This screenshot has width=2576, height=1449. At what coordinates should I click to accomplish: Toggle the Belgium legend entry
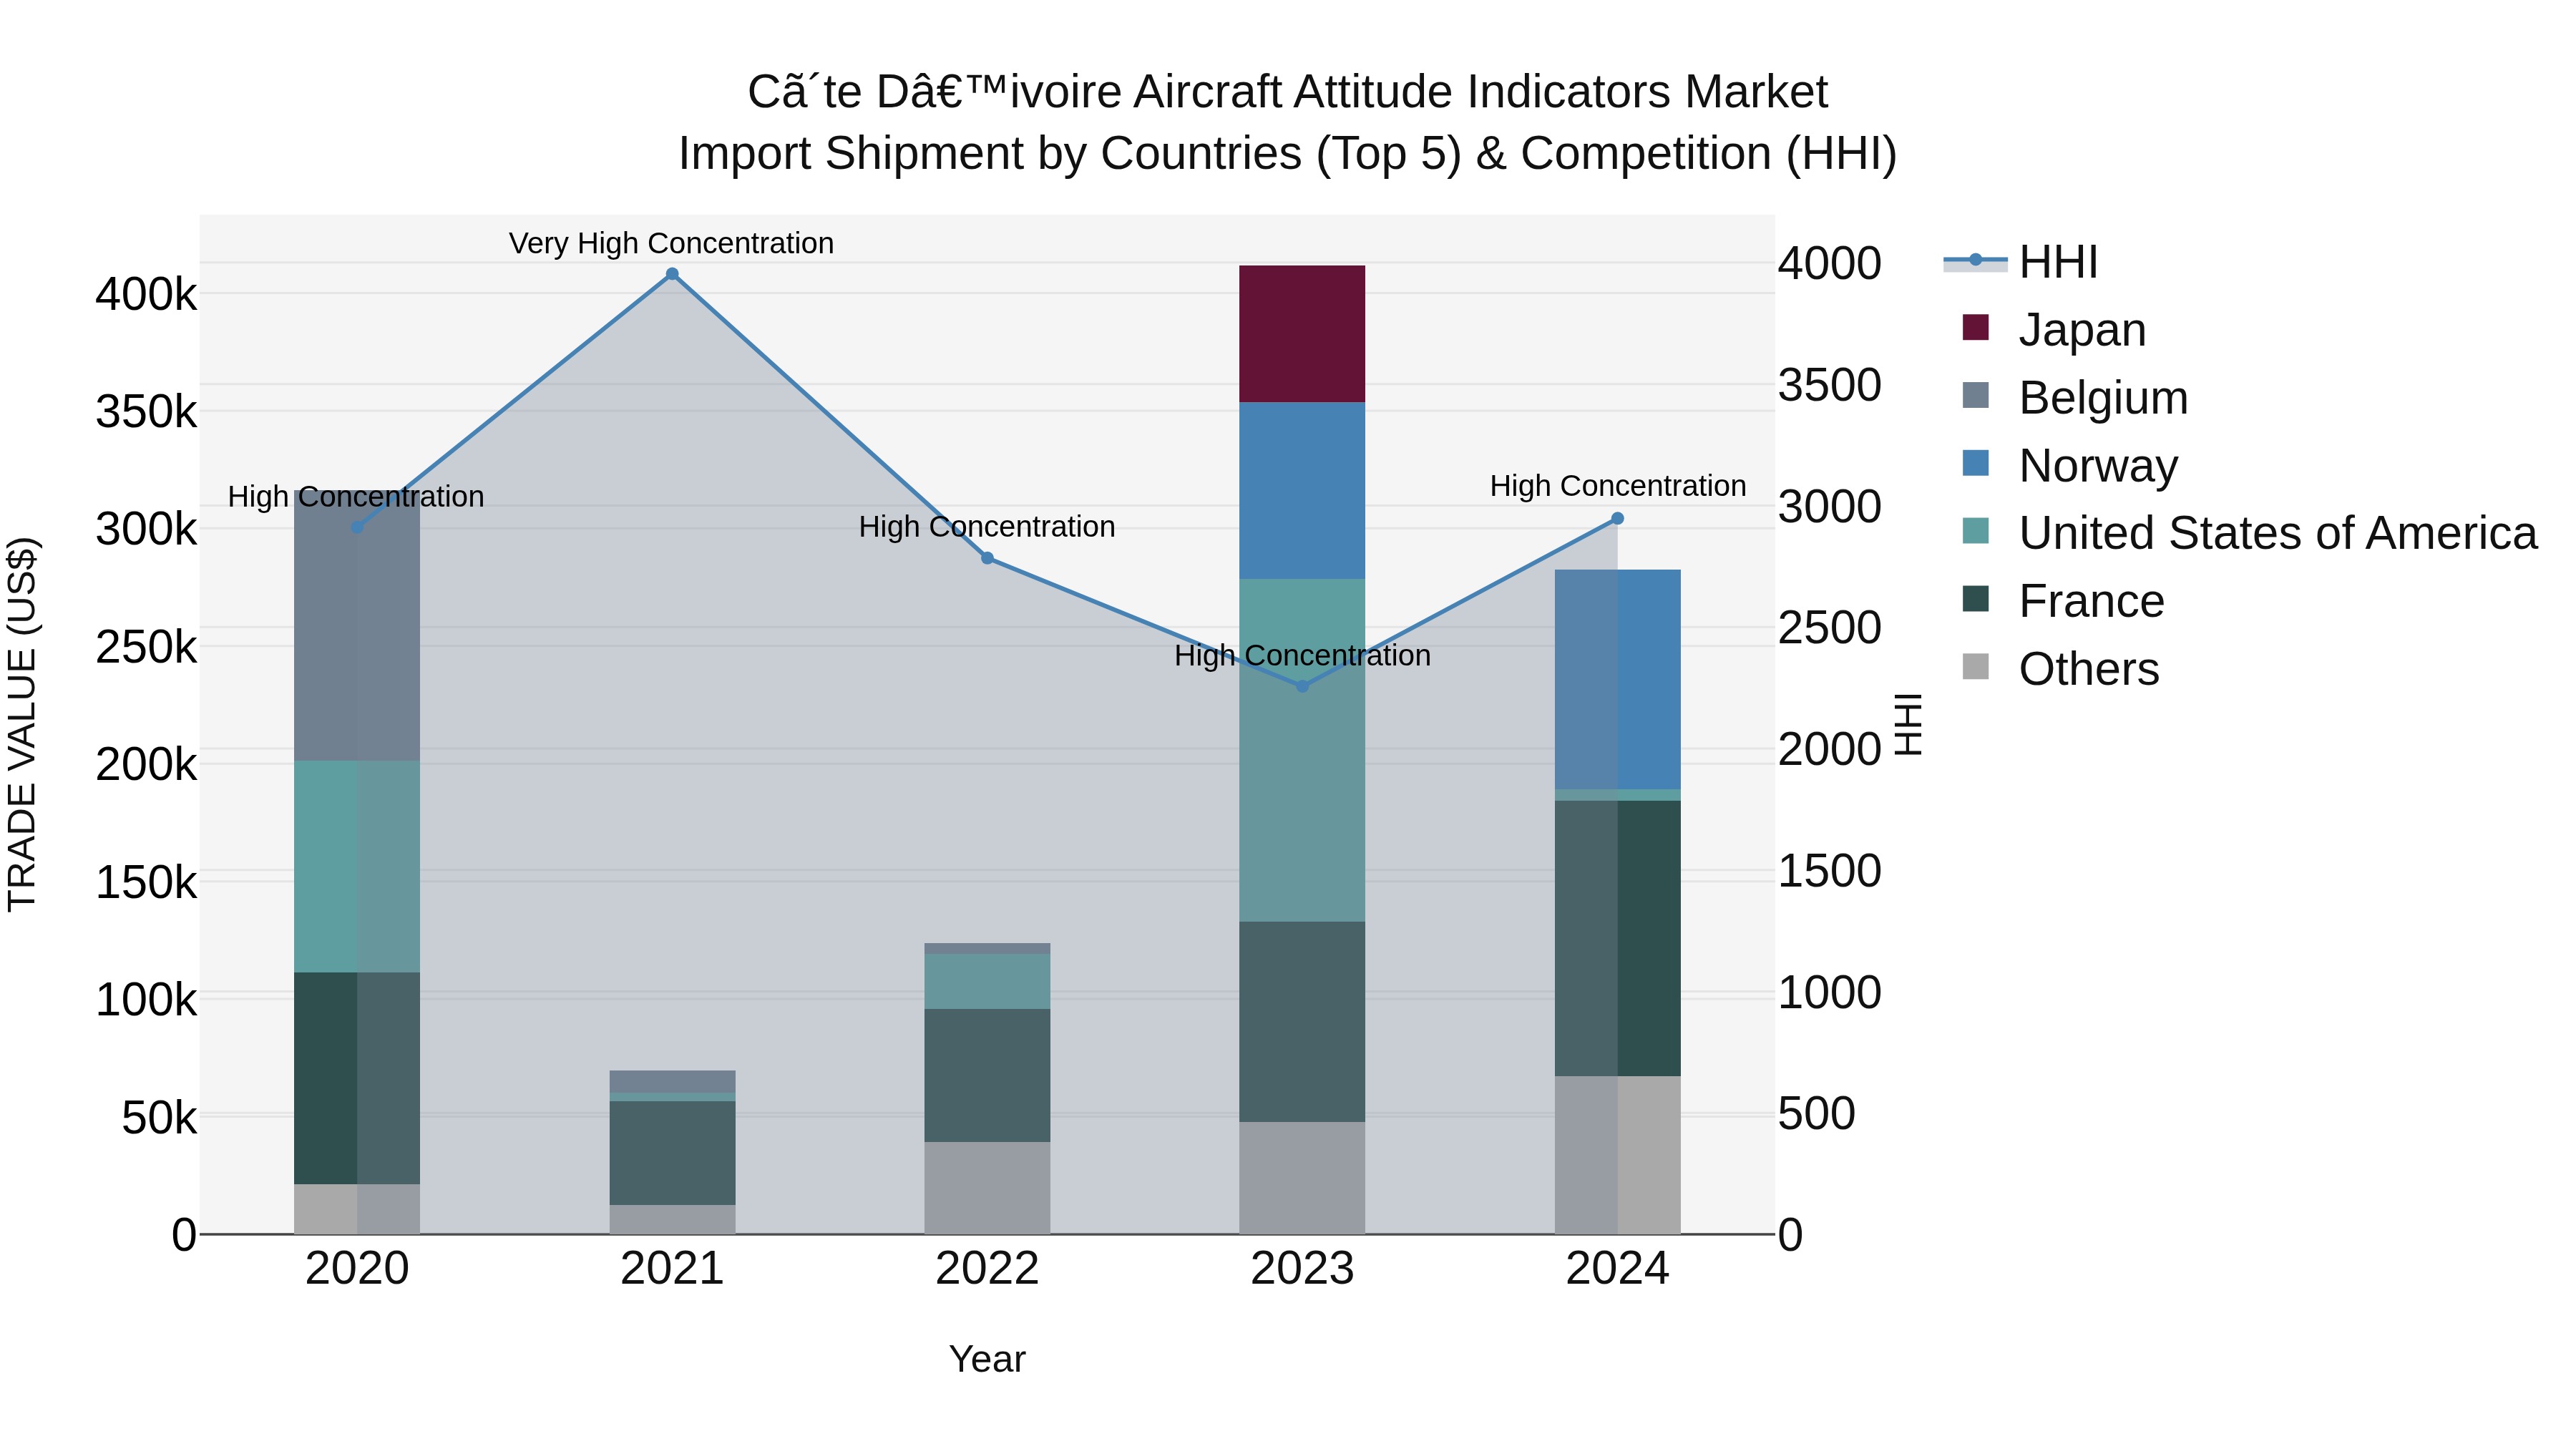point(2075,397)
